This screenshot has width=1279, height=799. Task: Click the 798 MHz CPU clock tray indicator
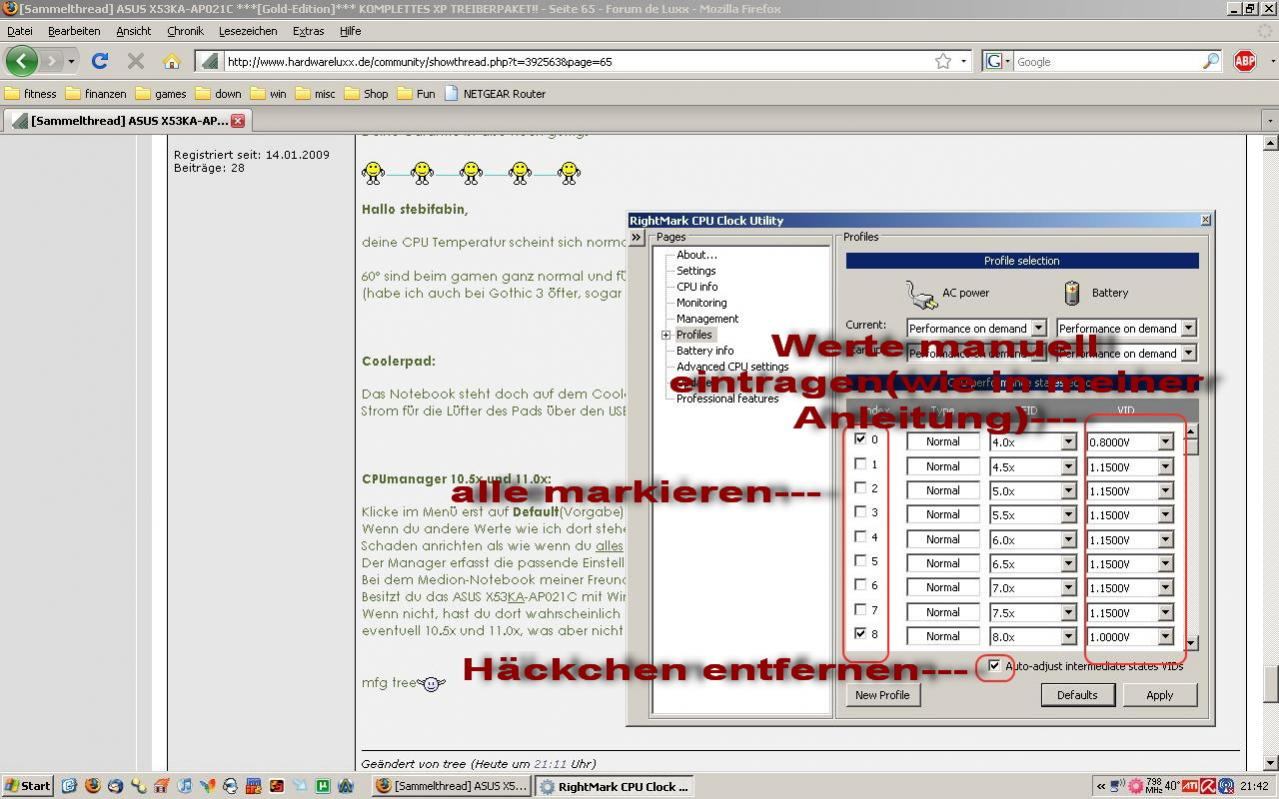click(x=1153, y=786)
